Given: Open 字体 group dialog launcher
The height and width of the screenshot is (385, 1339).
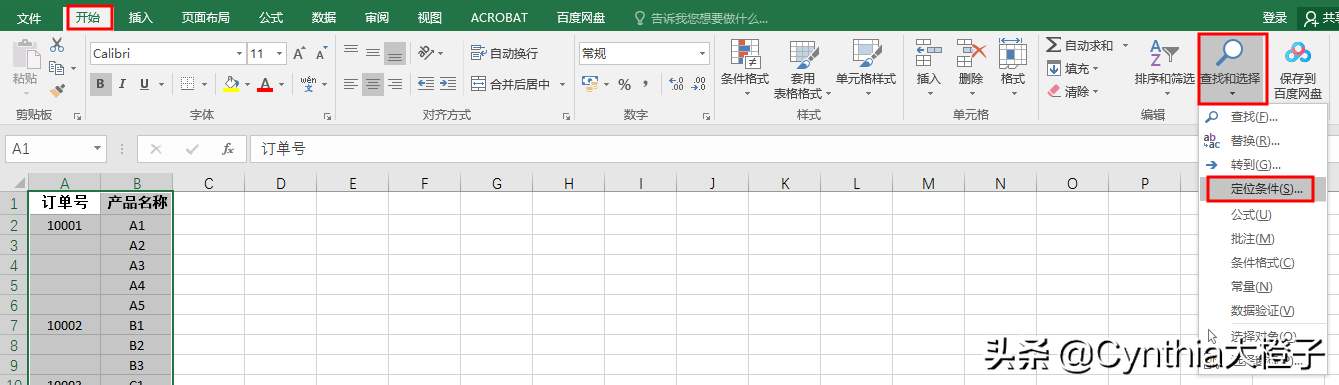Looking at the screenshot, I should coord(327,116).
